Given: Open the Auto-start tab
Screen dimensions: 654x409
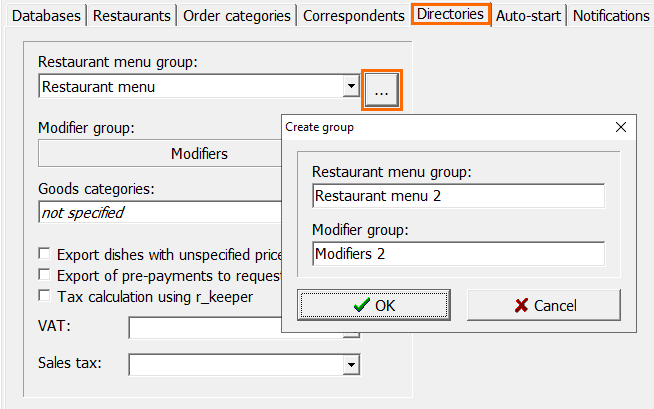Looking at the screenshot, I should pyautogui.click(x=528, y=16).
